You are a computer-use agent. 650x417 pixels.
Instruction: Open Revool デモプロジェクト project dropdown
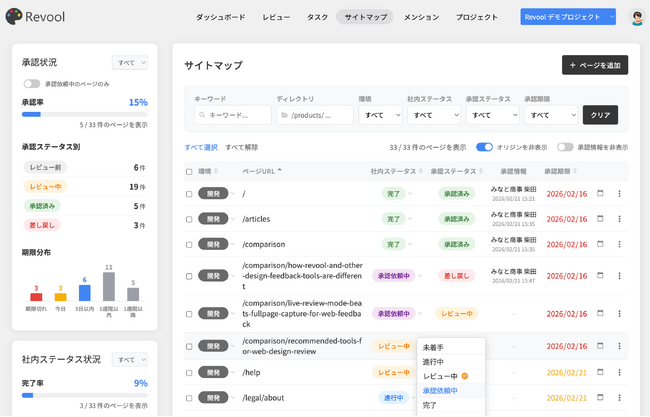pyautogui.click(x=568, y=17)
